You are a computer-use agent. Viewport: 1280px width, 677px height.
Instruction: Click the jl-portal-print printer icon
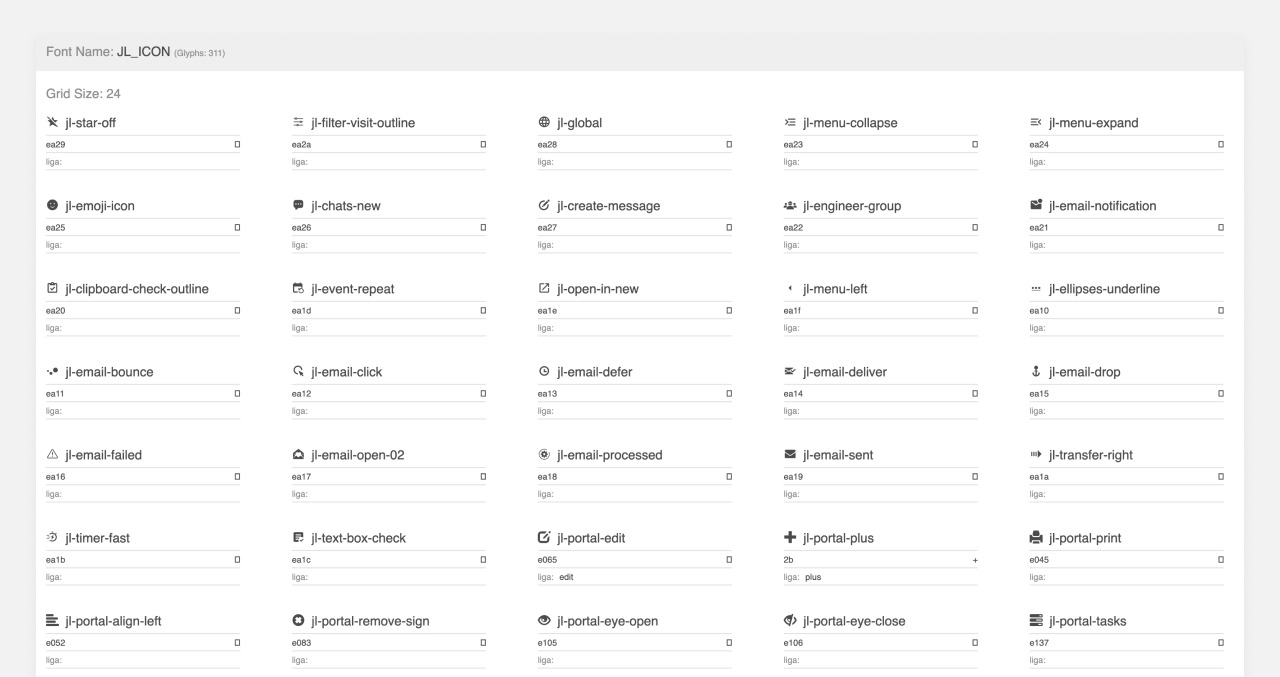(1036, 538)
